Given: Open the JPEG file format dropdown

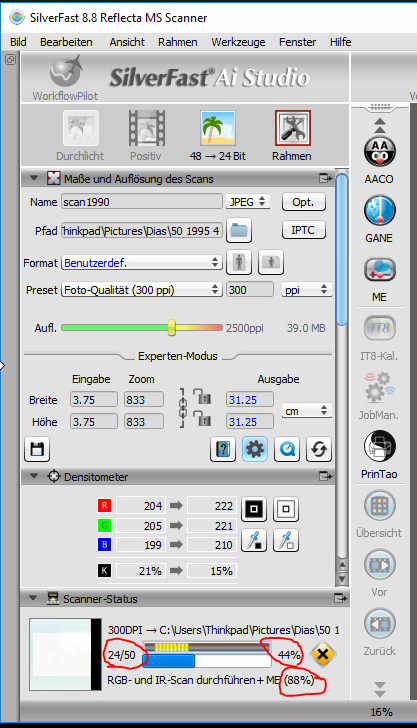Looking at the screenshot, I should pyautogui.click(x=248, y=202).
